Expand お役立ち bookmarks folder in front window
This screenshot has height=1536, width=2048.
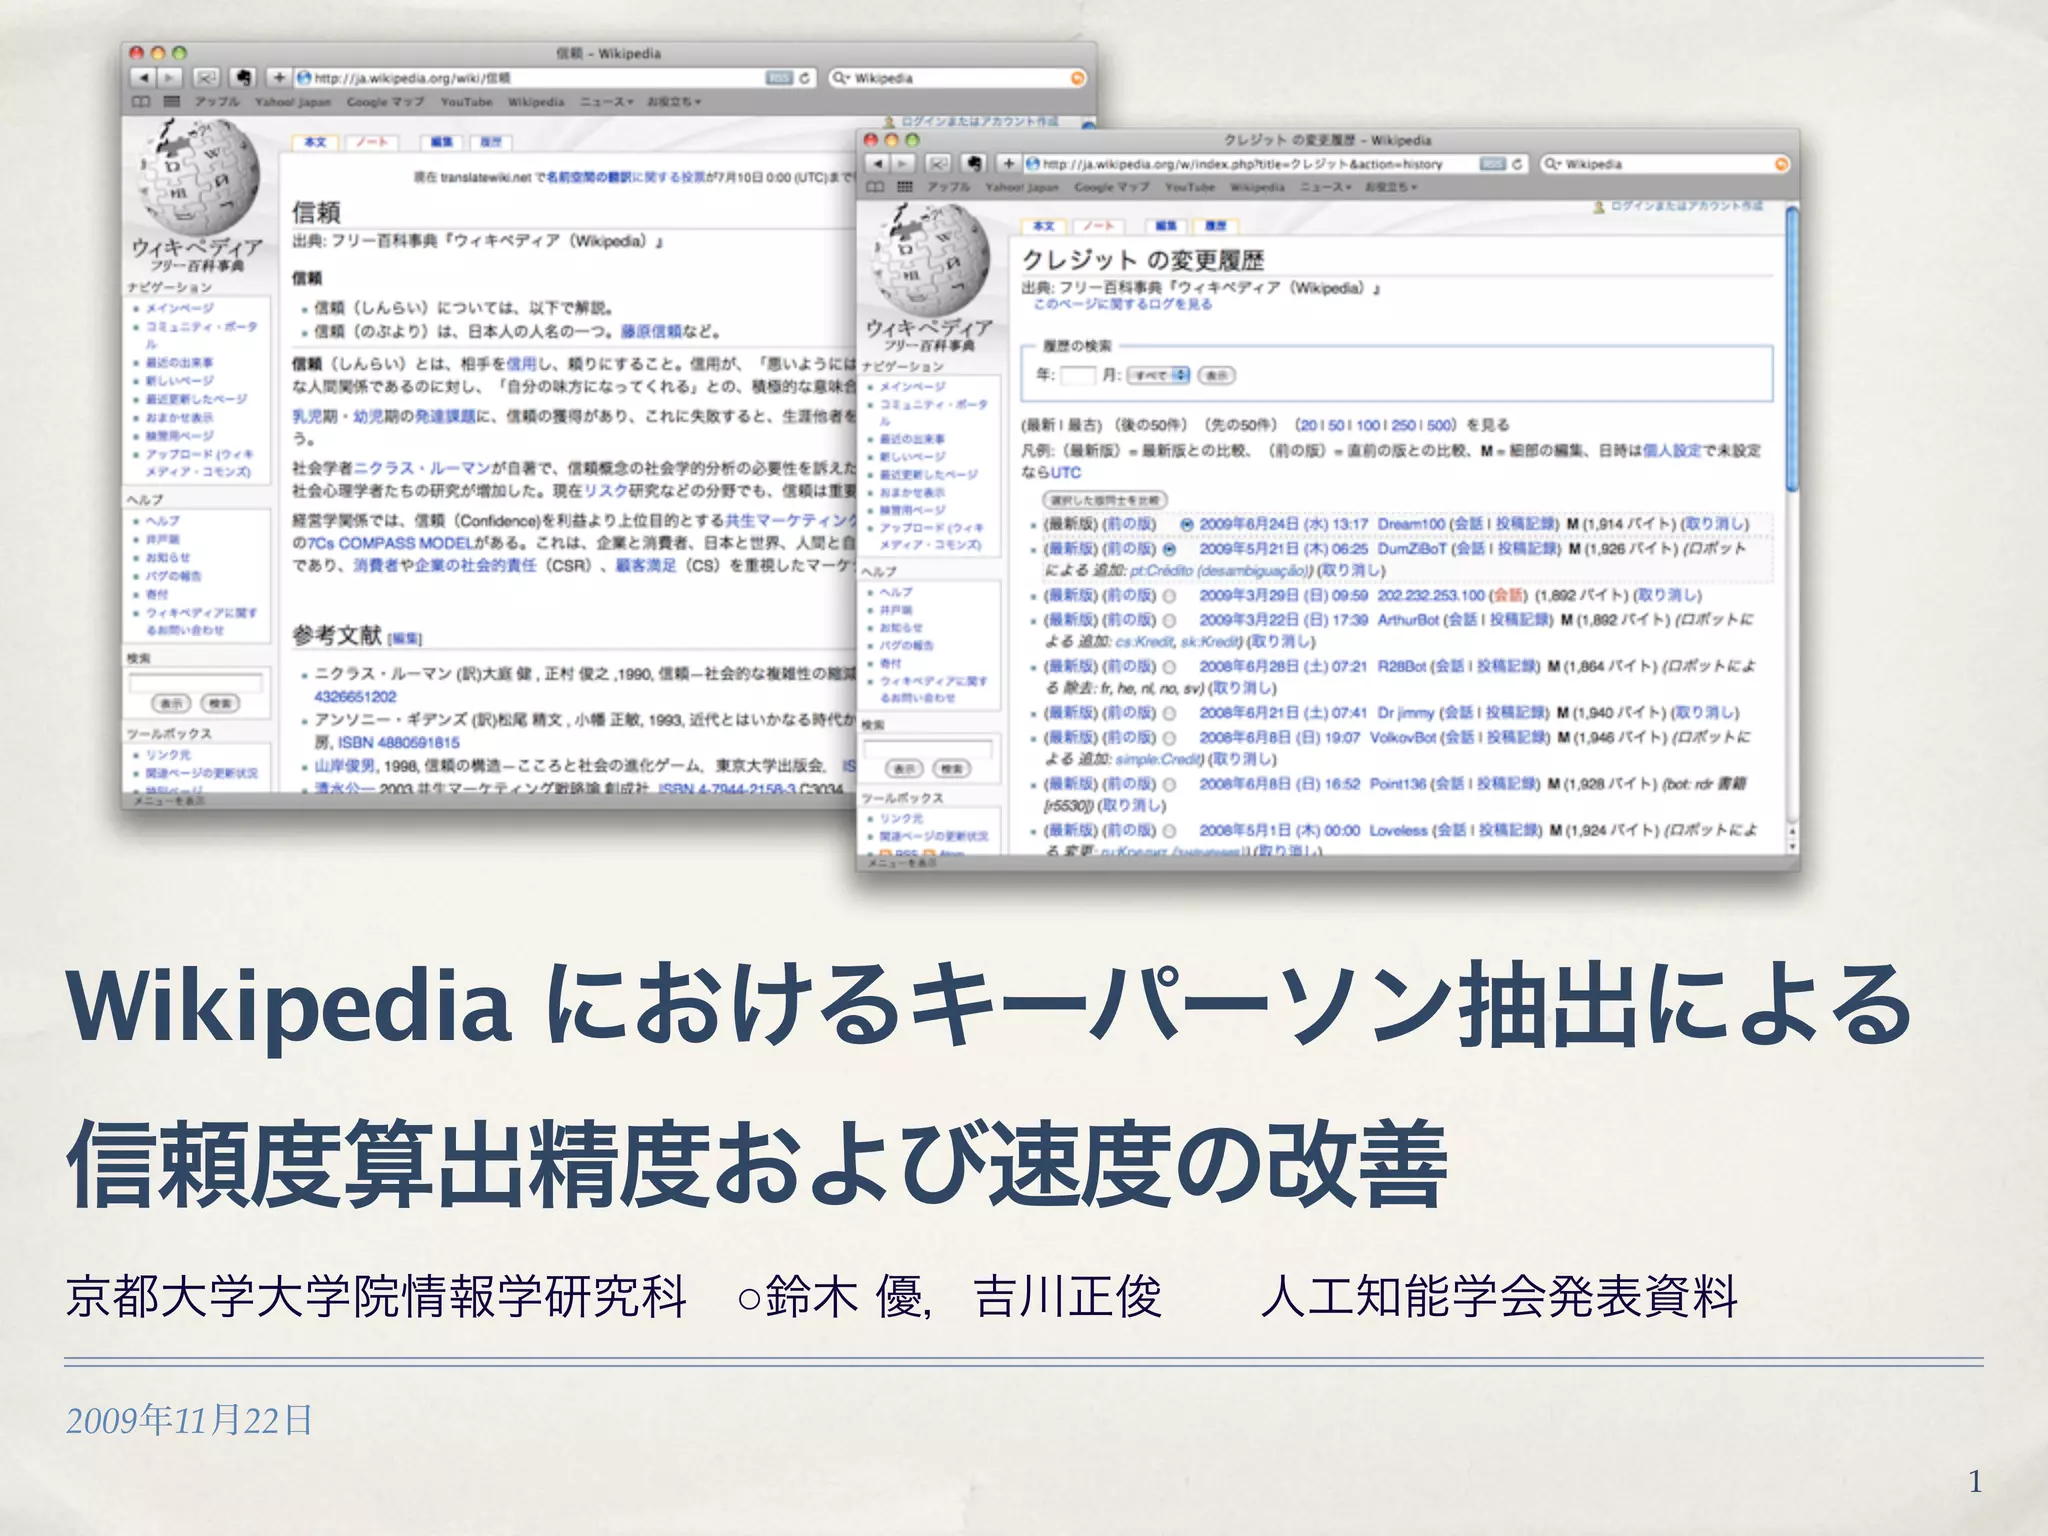(1389, 187)
